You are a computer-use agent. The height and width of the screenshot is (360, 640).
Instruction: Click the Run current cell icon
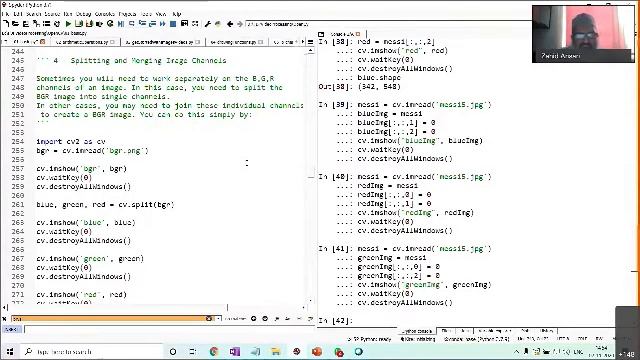pos(79,24)
